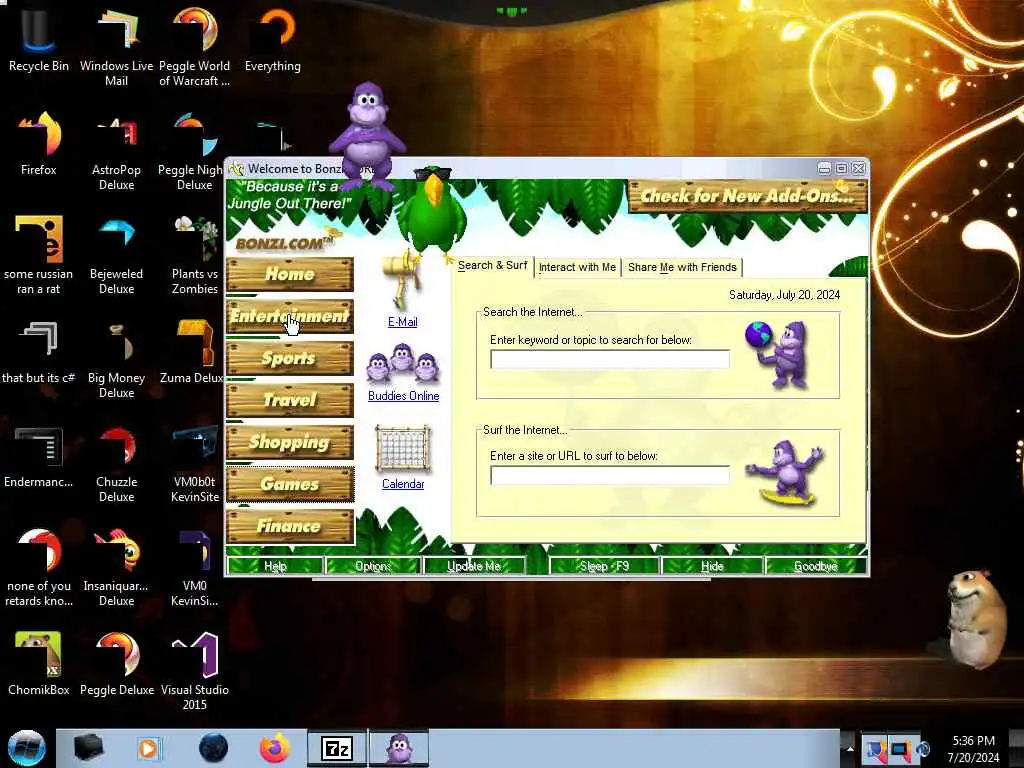Open the Home wooden sign
Screen dimensions: 1024x768
coord(290,274)
